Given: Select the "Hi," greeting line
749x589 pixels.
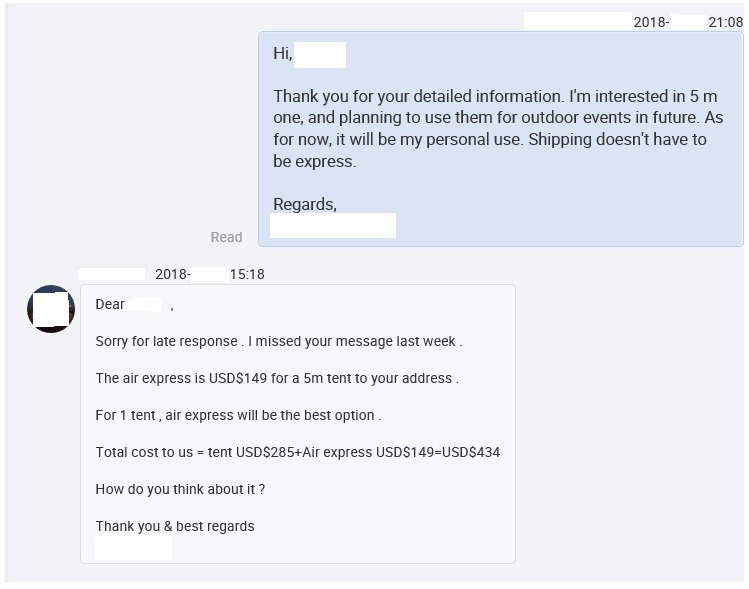Looking at the screenshot, I should (283, 54).
